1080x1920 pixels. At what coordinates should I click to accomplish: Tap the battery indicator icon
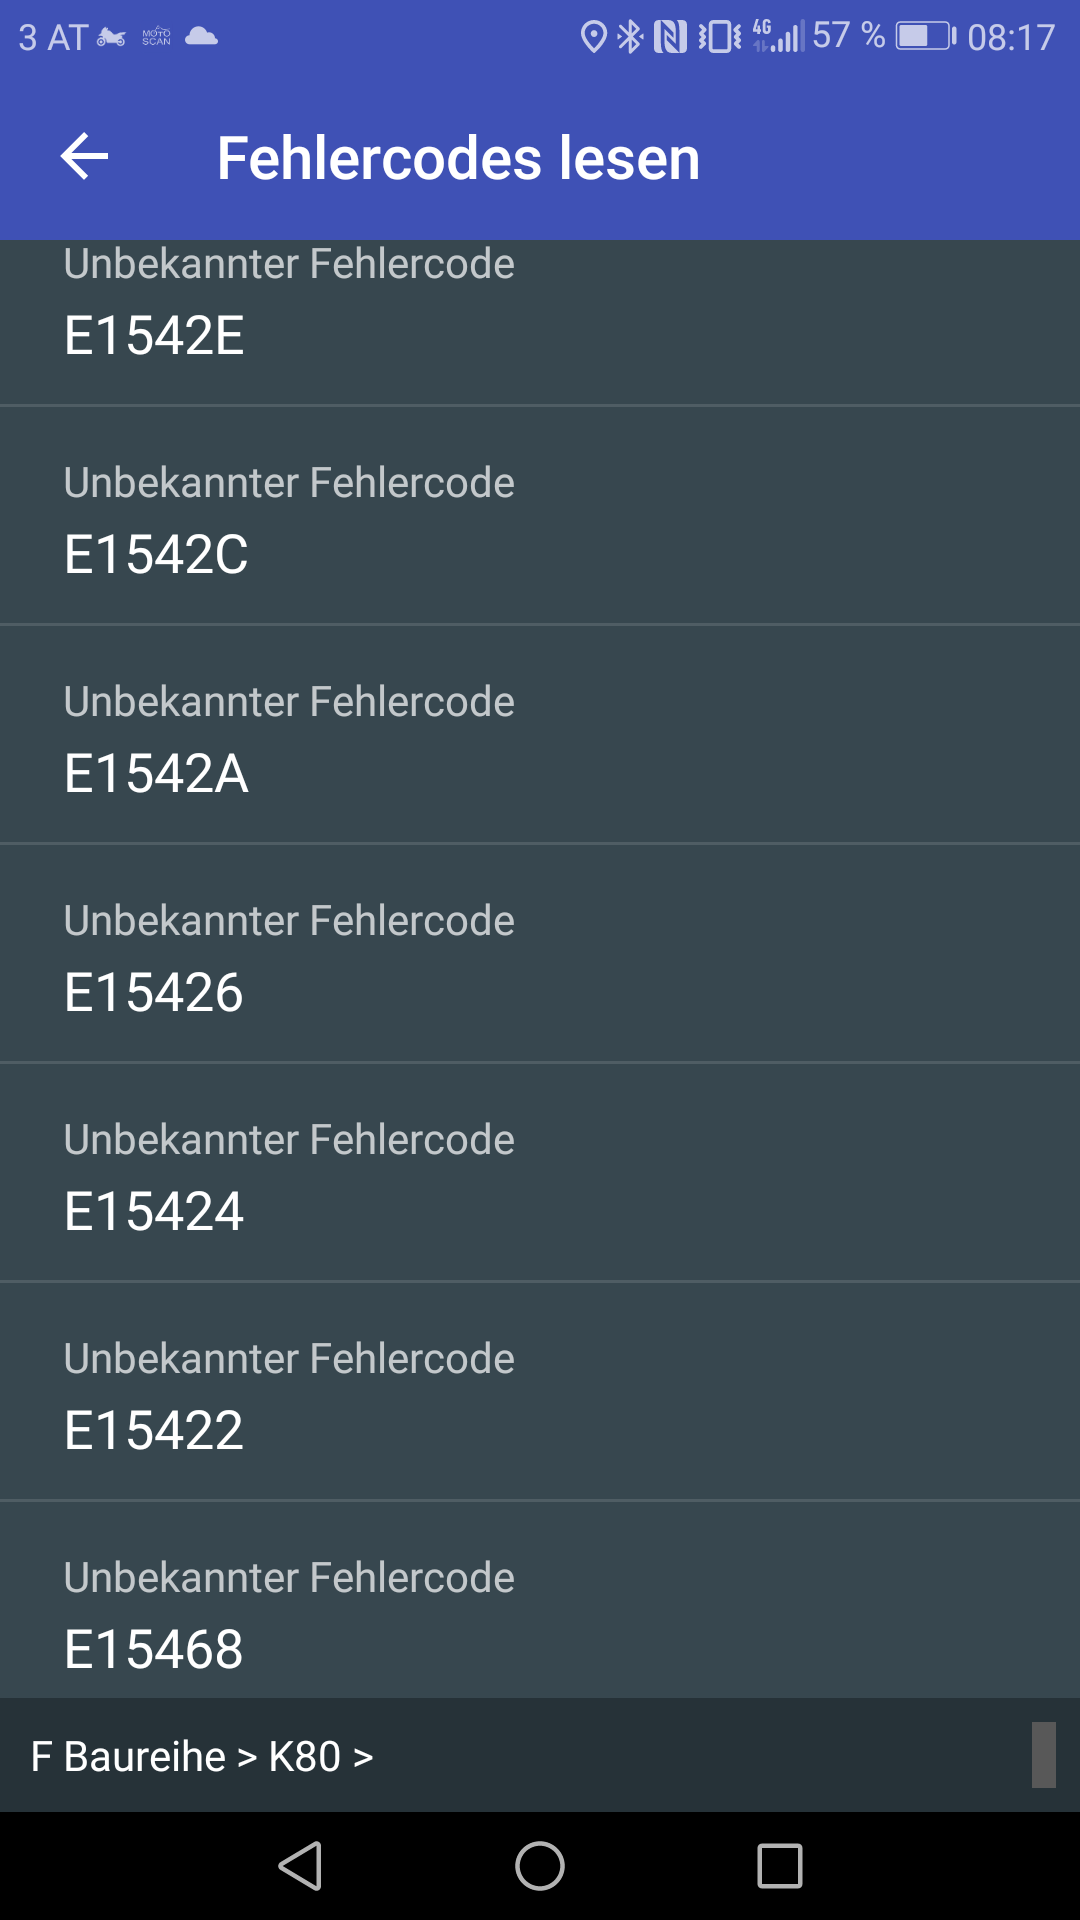(x=926, y=37)
